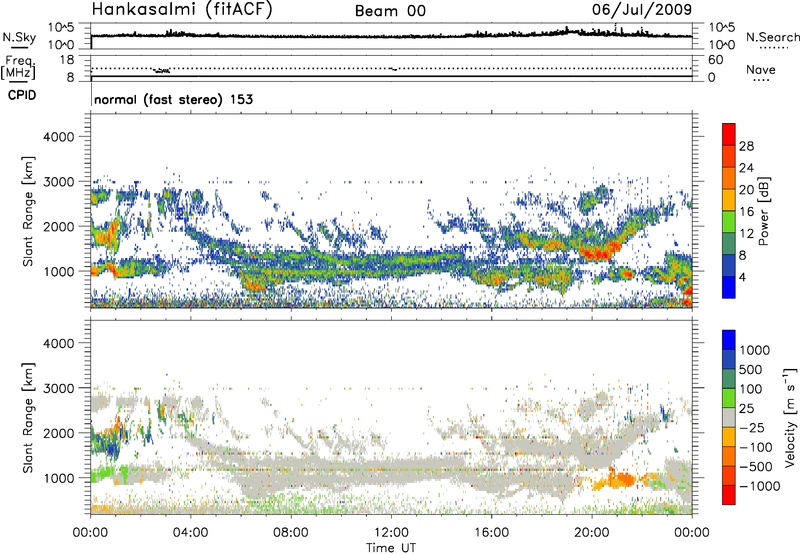Click the blue bottom of the Power color bar
The height and width of the screenshot is (554, 800).
[729, 287]
